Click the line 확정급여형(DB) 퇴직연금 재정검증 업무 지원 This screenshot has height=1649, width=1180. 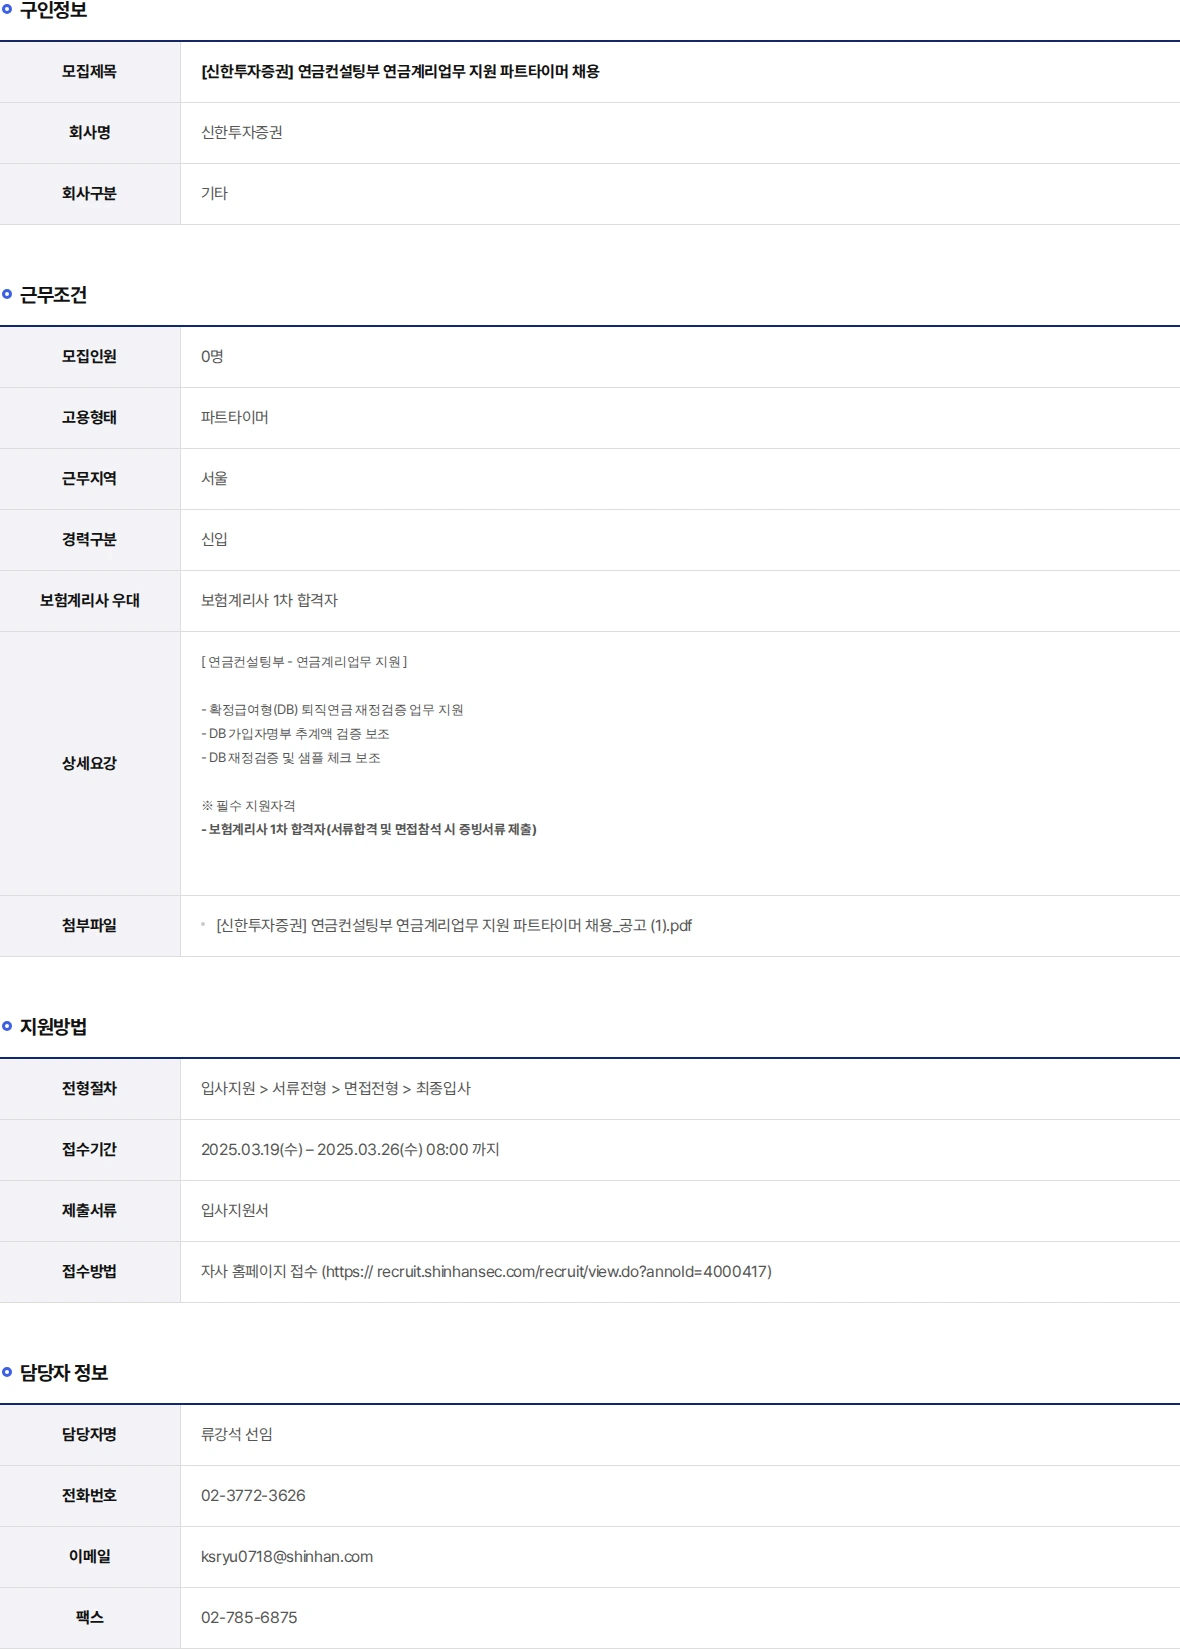(x=332, y=710)
